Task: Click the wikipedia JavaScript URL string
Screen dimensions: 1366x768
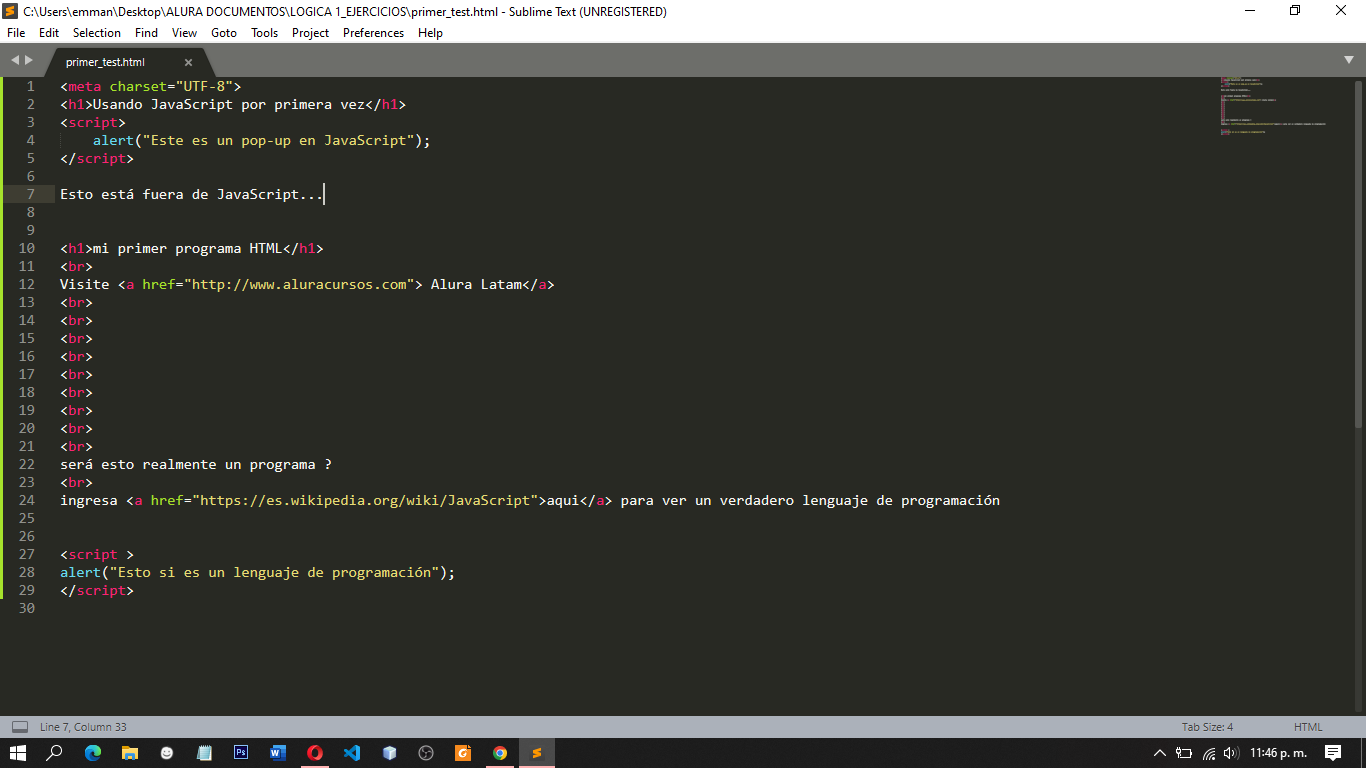Action: tap(366, 500)
